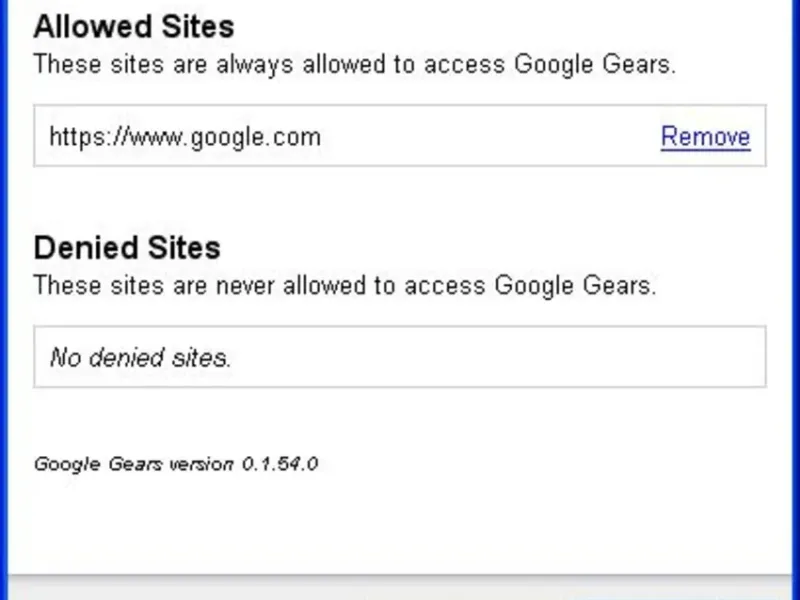
Task: Click the Allowed Sites heading
Action: pyautogui.click(x=134, y=27)
